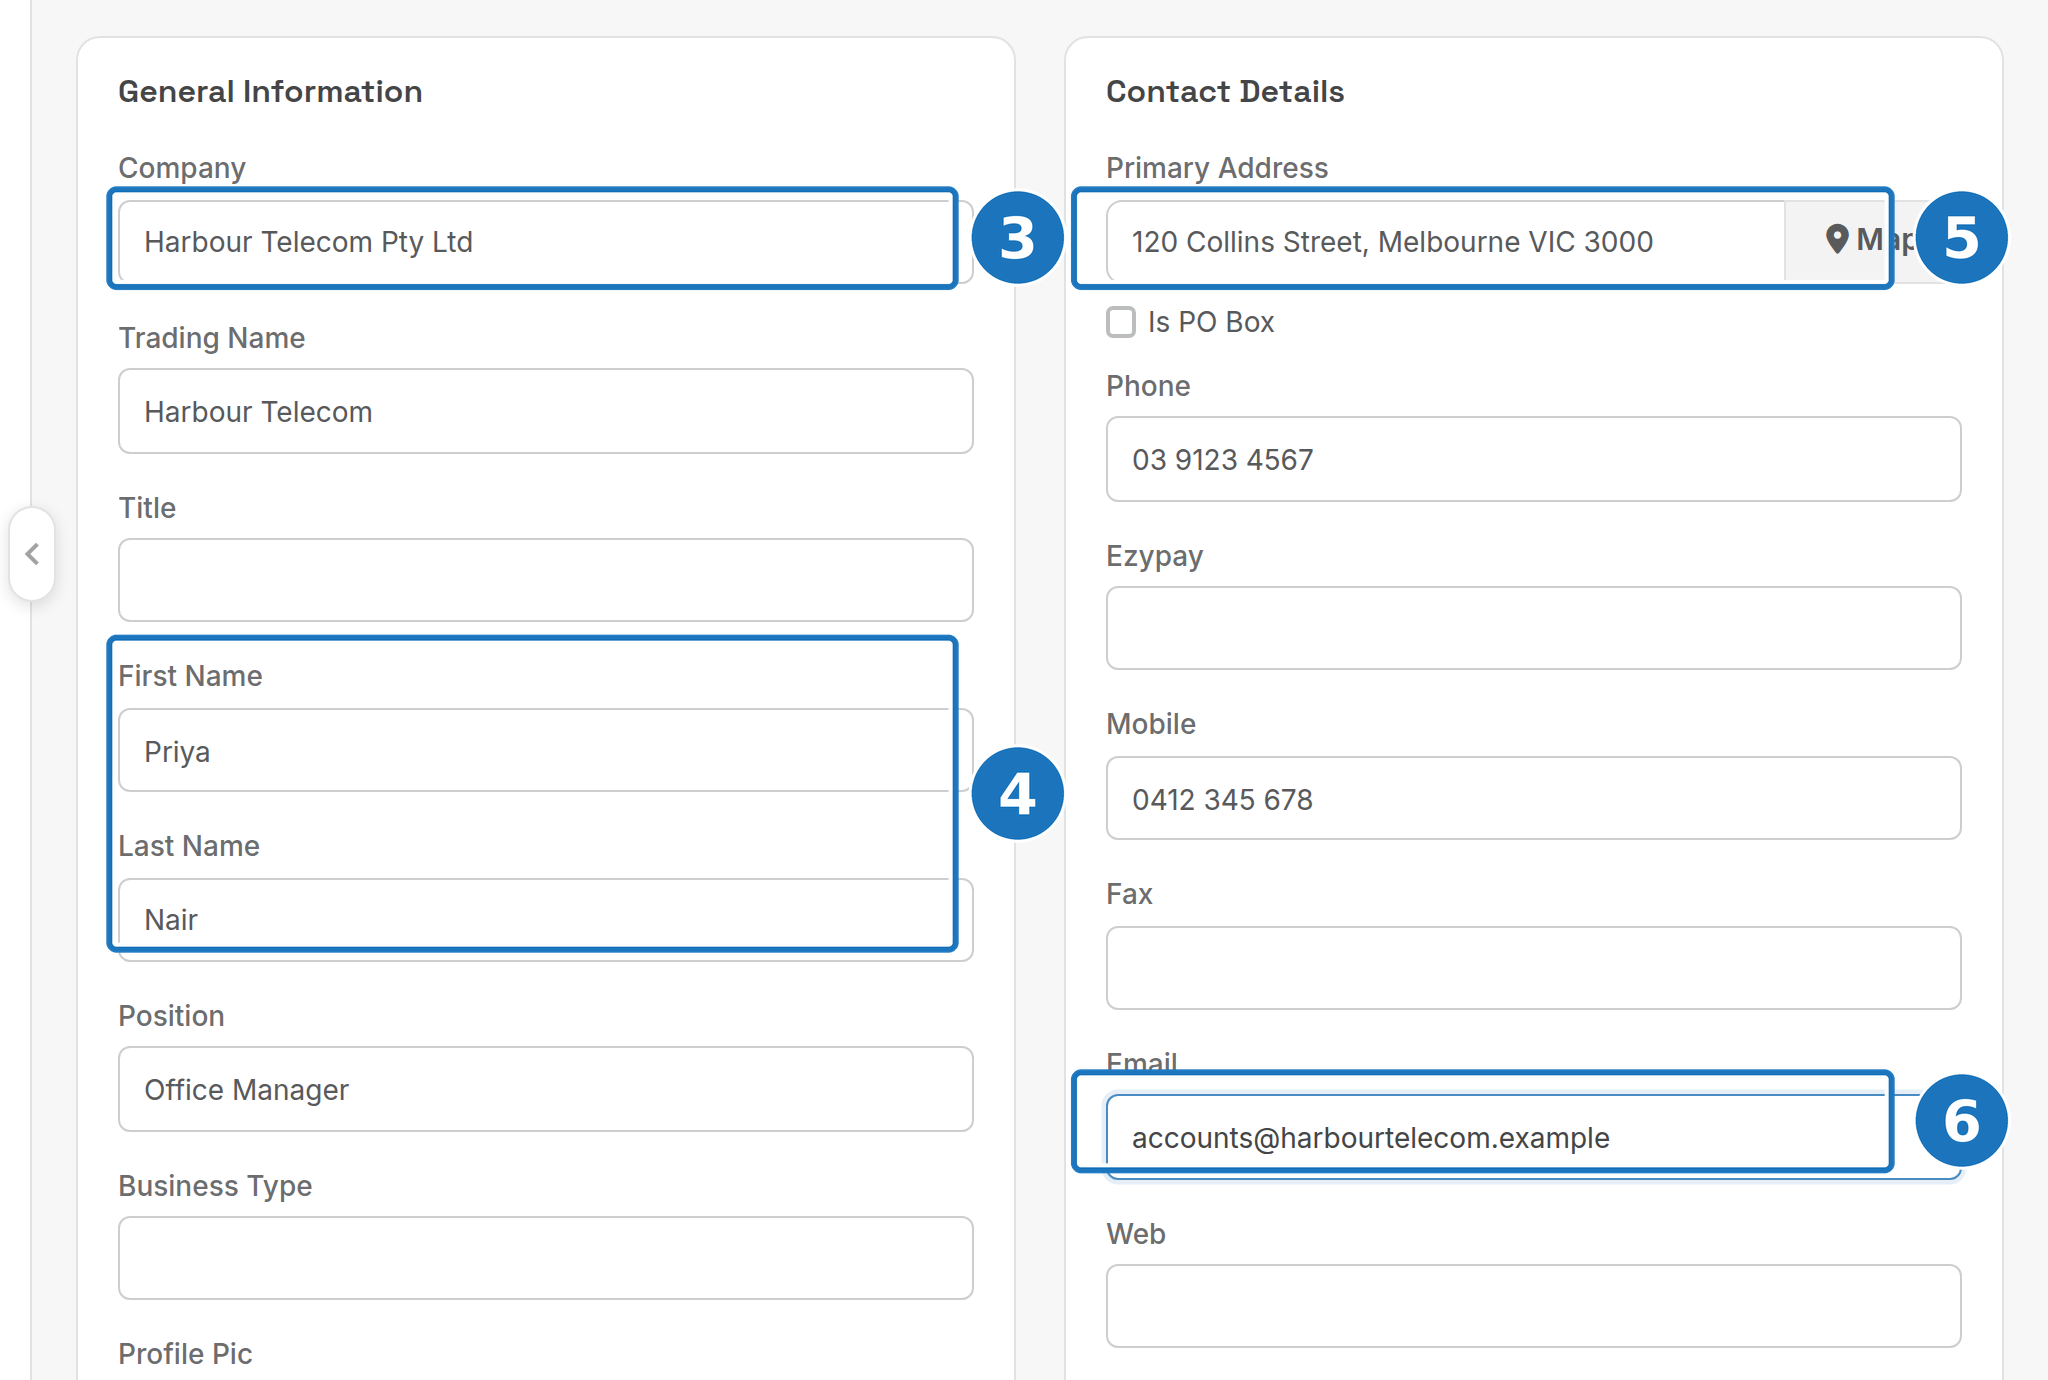The image size is (2048, 1380).
Task: Select the Profile Pic label
Action: [185, 1354]
